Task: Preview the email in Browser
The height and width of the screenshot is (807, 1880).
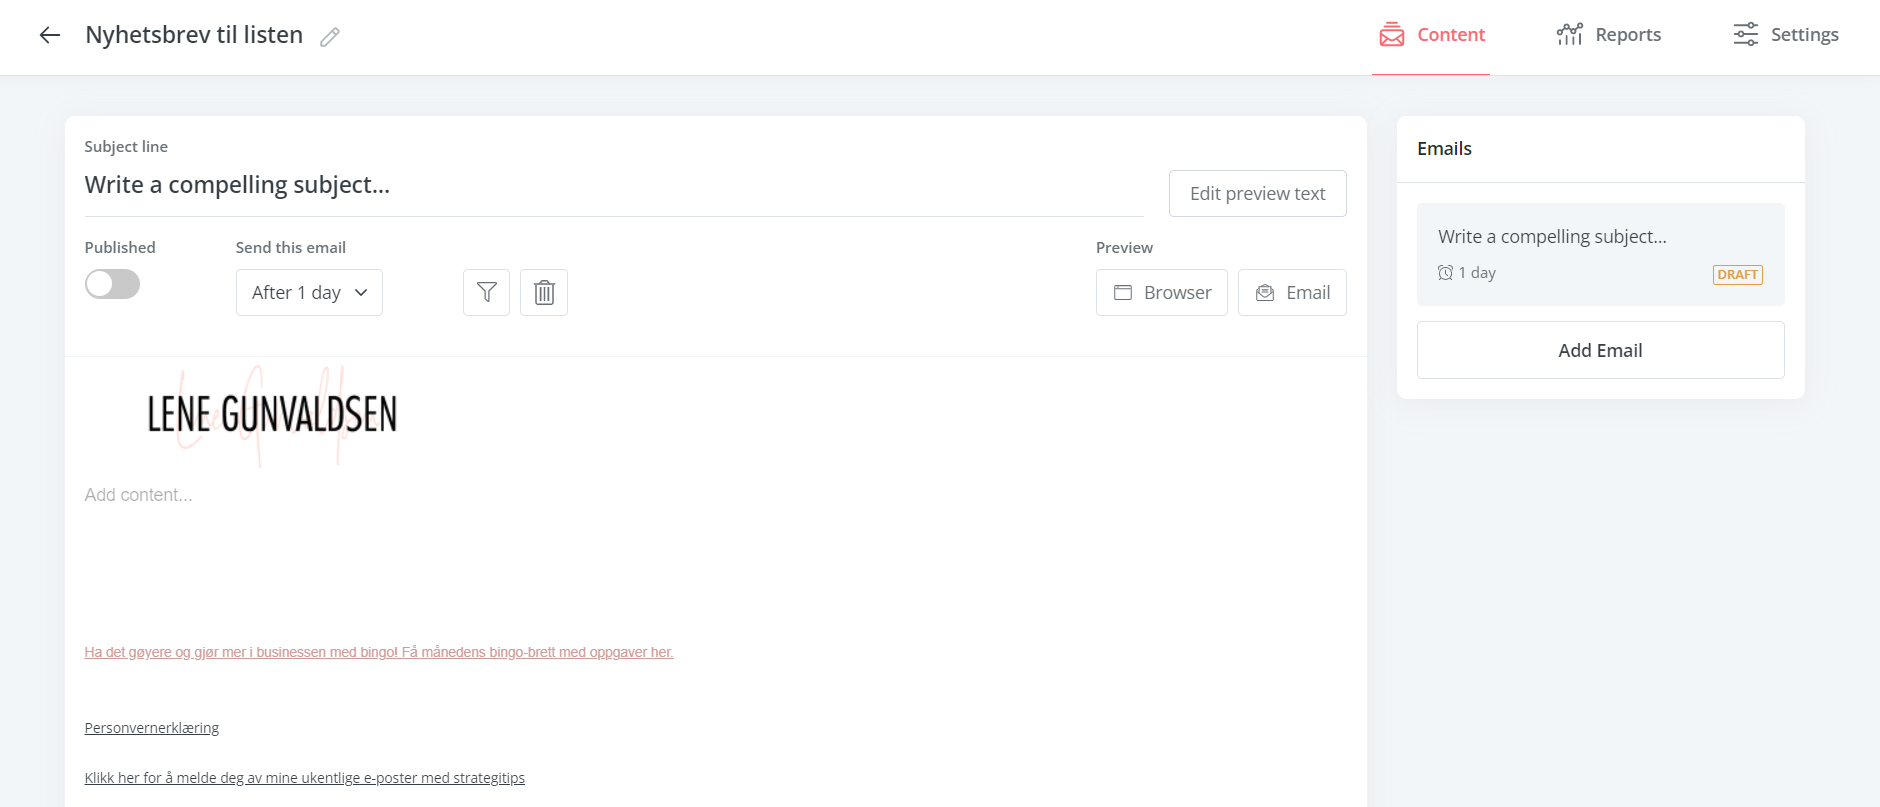Action: click(x=1161, y=292)
